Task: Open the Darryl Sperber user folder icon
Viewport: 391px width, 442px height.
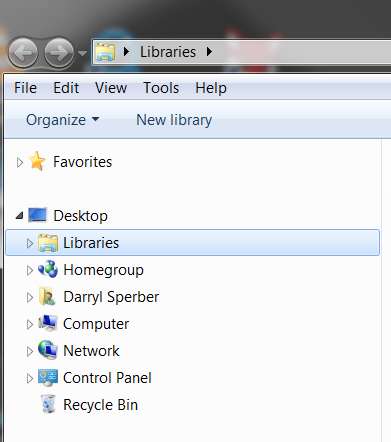Action: pyautogui.click(x=47, y=297)
